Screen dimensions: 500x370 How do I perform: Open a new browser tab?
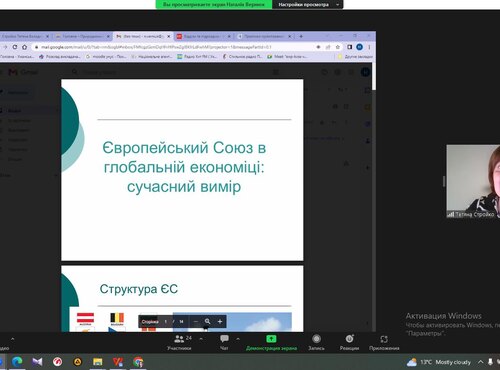point(301,36)
